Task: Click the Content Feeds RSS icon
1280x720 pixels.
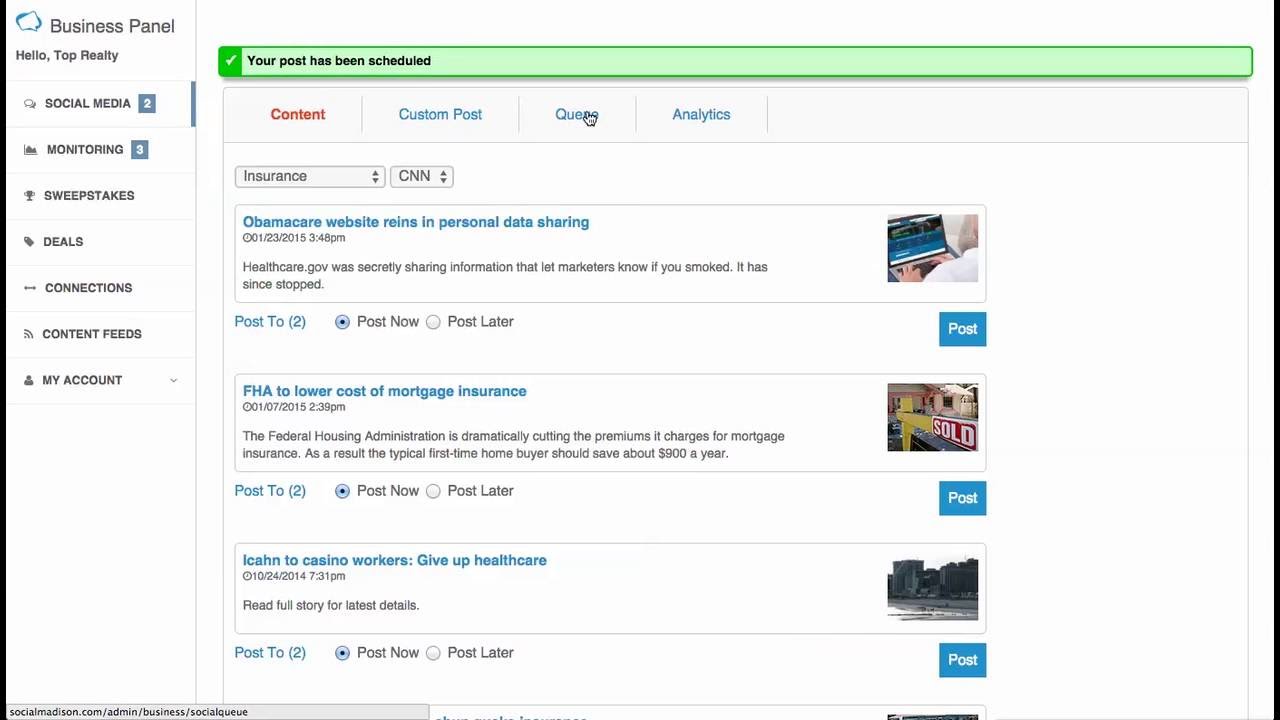Action: click(x=29, y=334)
